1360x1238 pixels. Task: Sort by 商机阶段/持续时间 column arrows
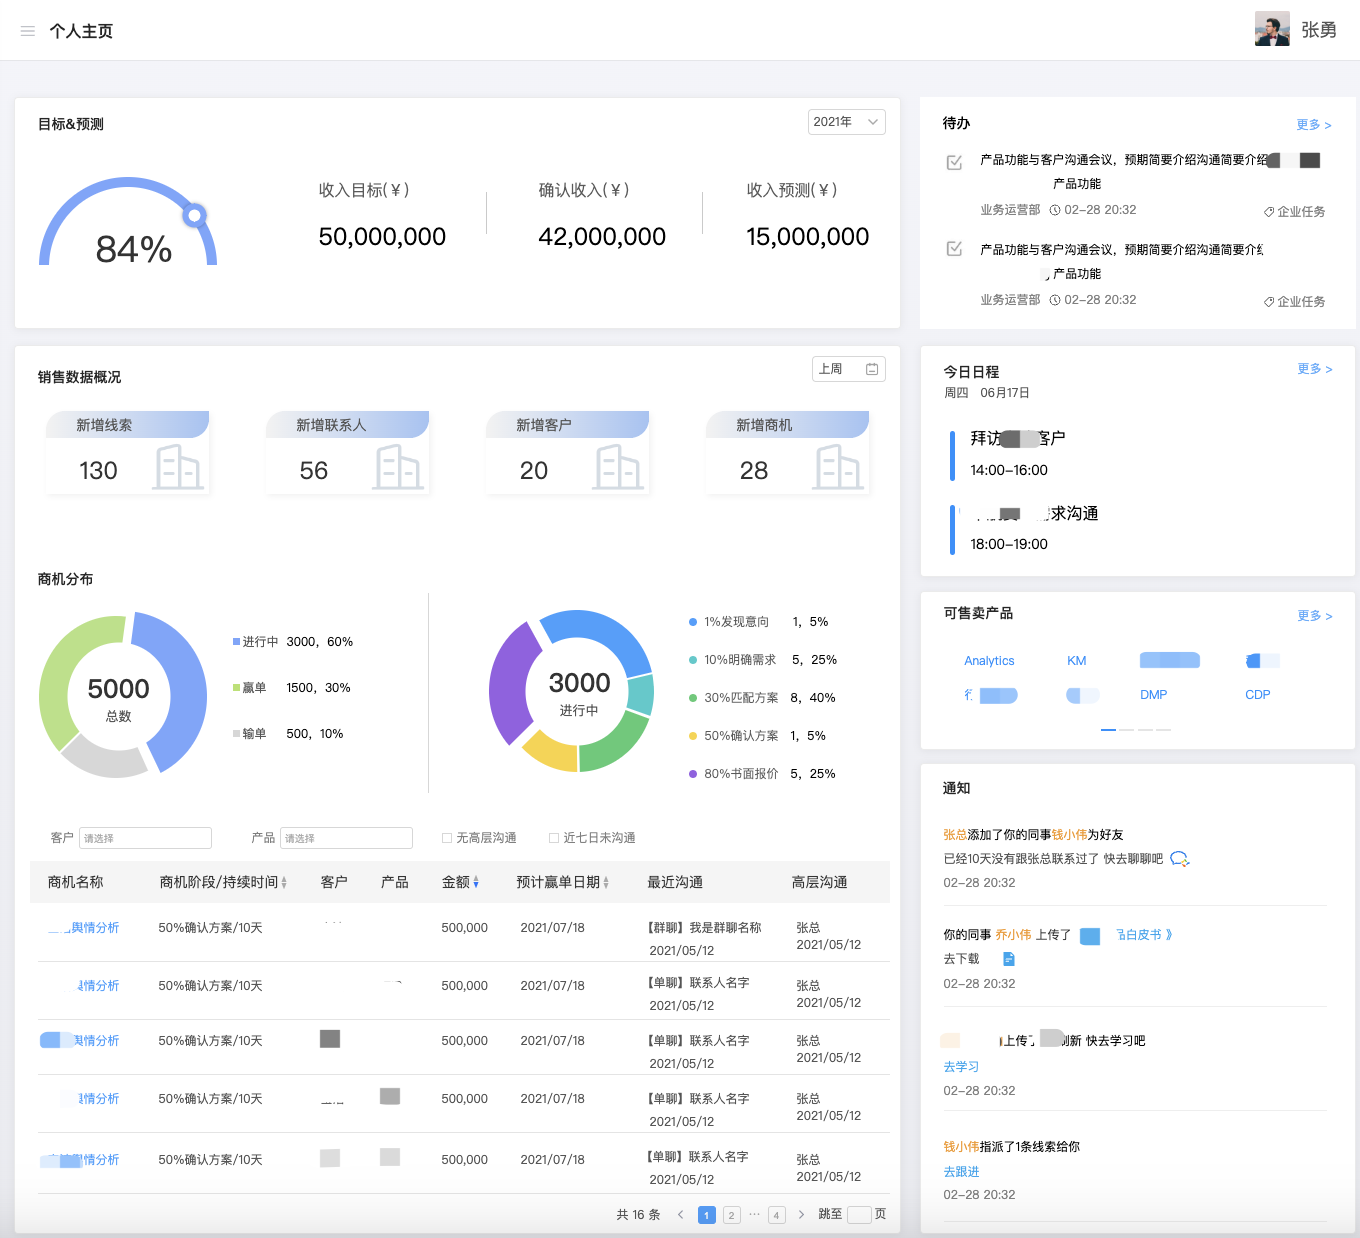[284, 883]
